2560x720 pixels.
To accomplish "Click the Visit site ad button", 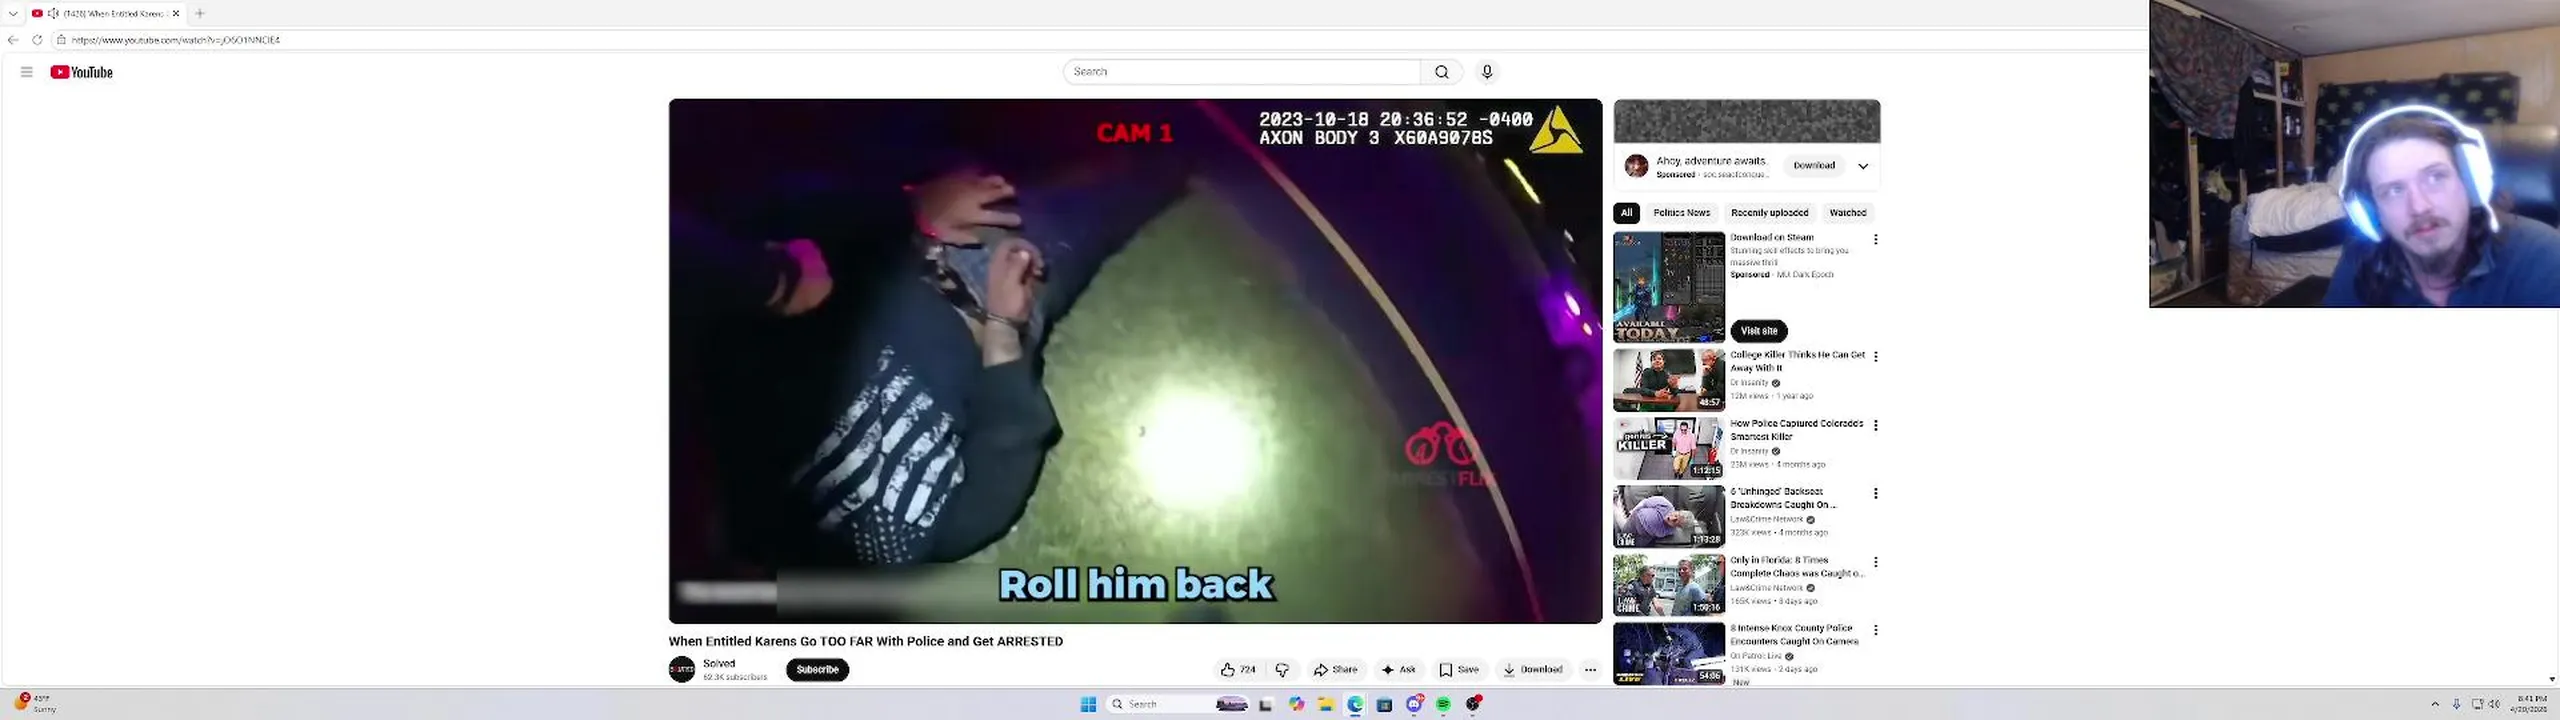I will coord(1759,331).
